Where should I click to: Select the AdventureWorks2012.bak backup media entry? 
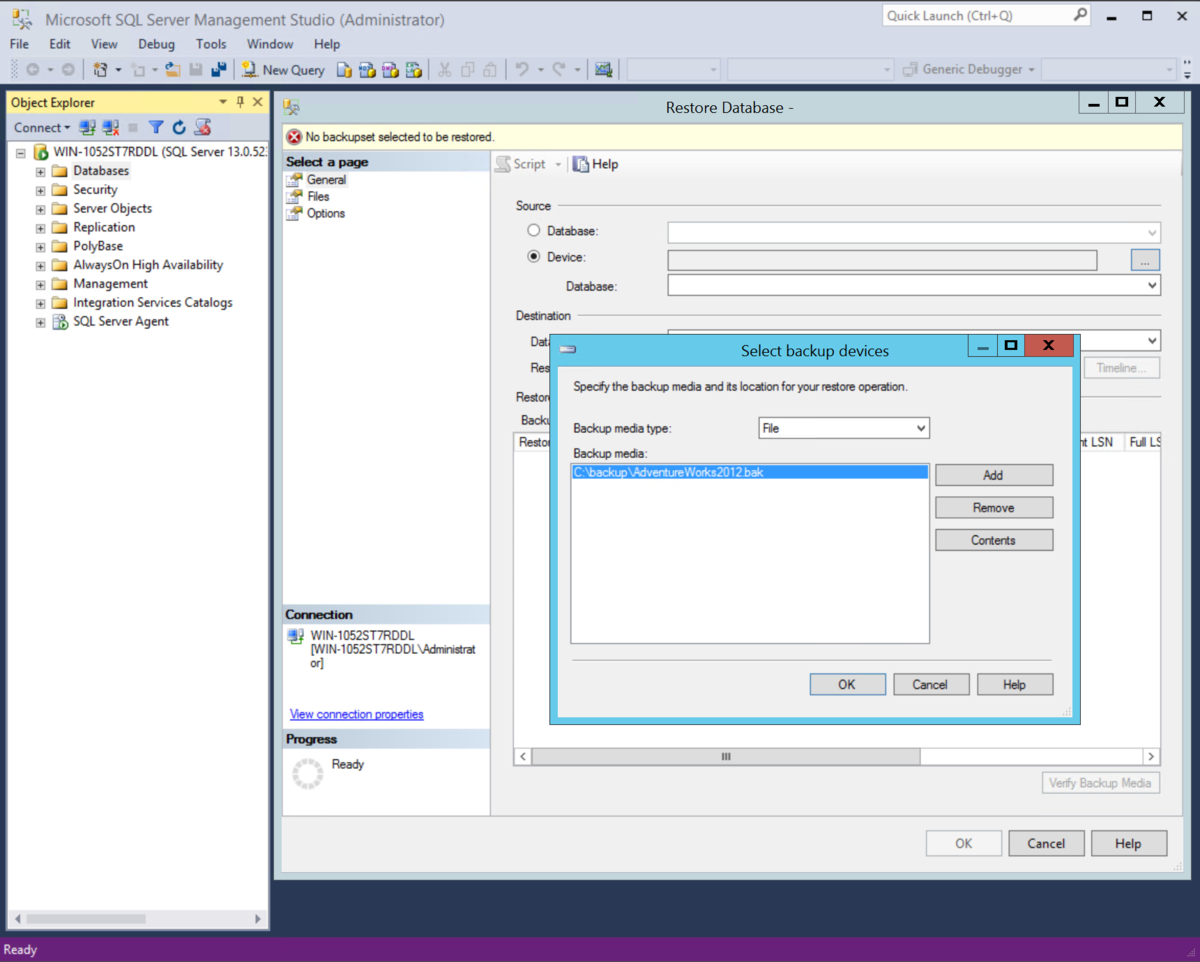(750, 472)
